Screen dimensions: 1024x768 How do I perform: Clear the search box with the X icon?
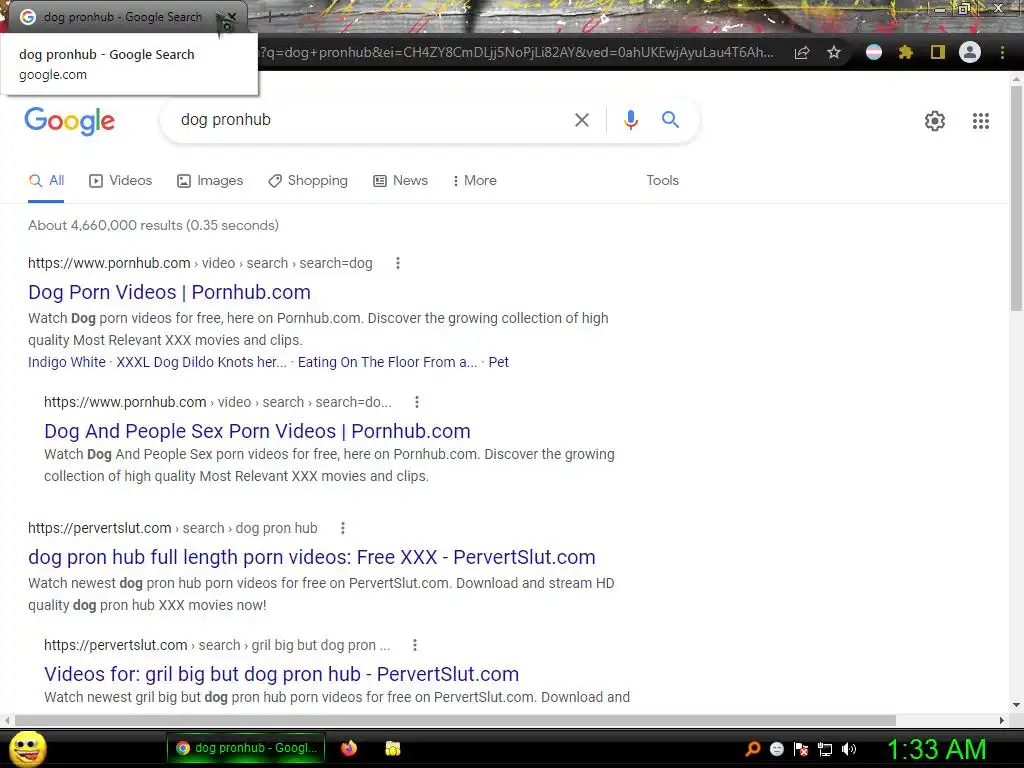(x=581, y=120)
